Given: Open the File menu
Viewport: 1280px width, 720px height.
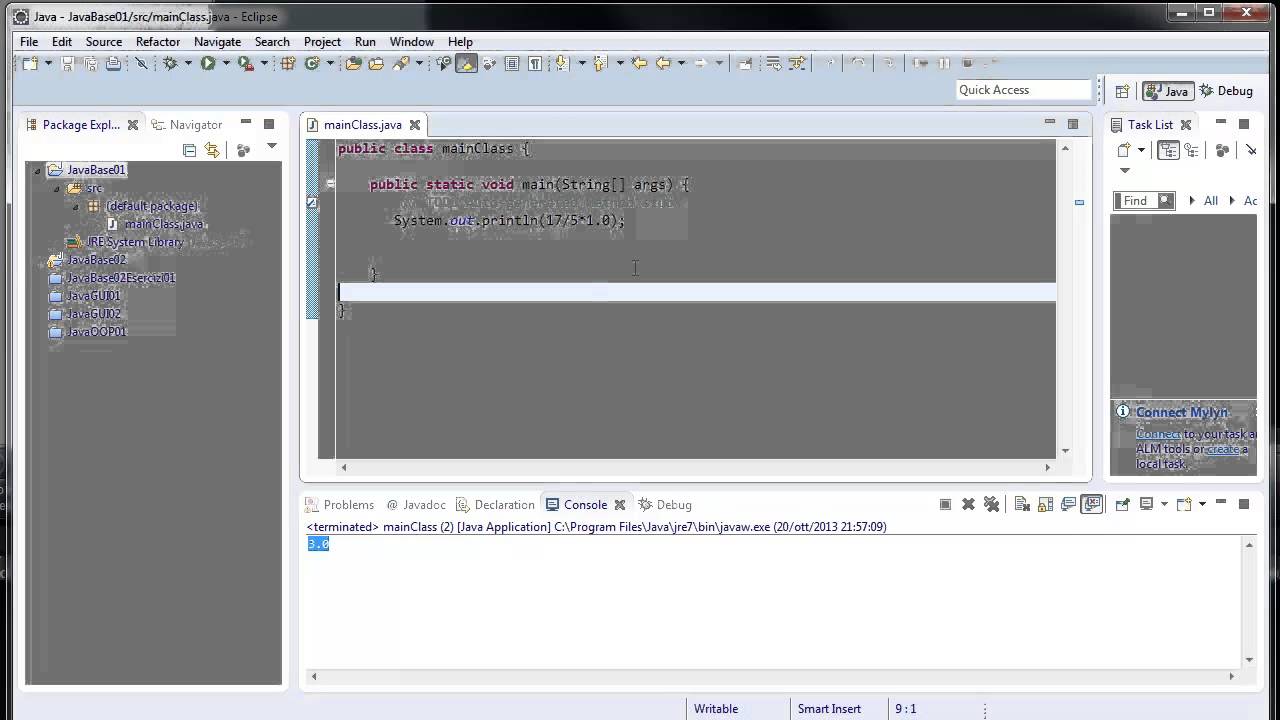Looking at the screenshot, I should (x=29, y=42).
